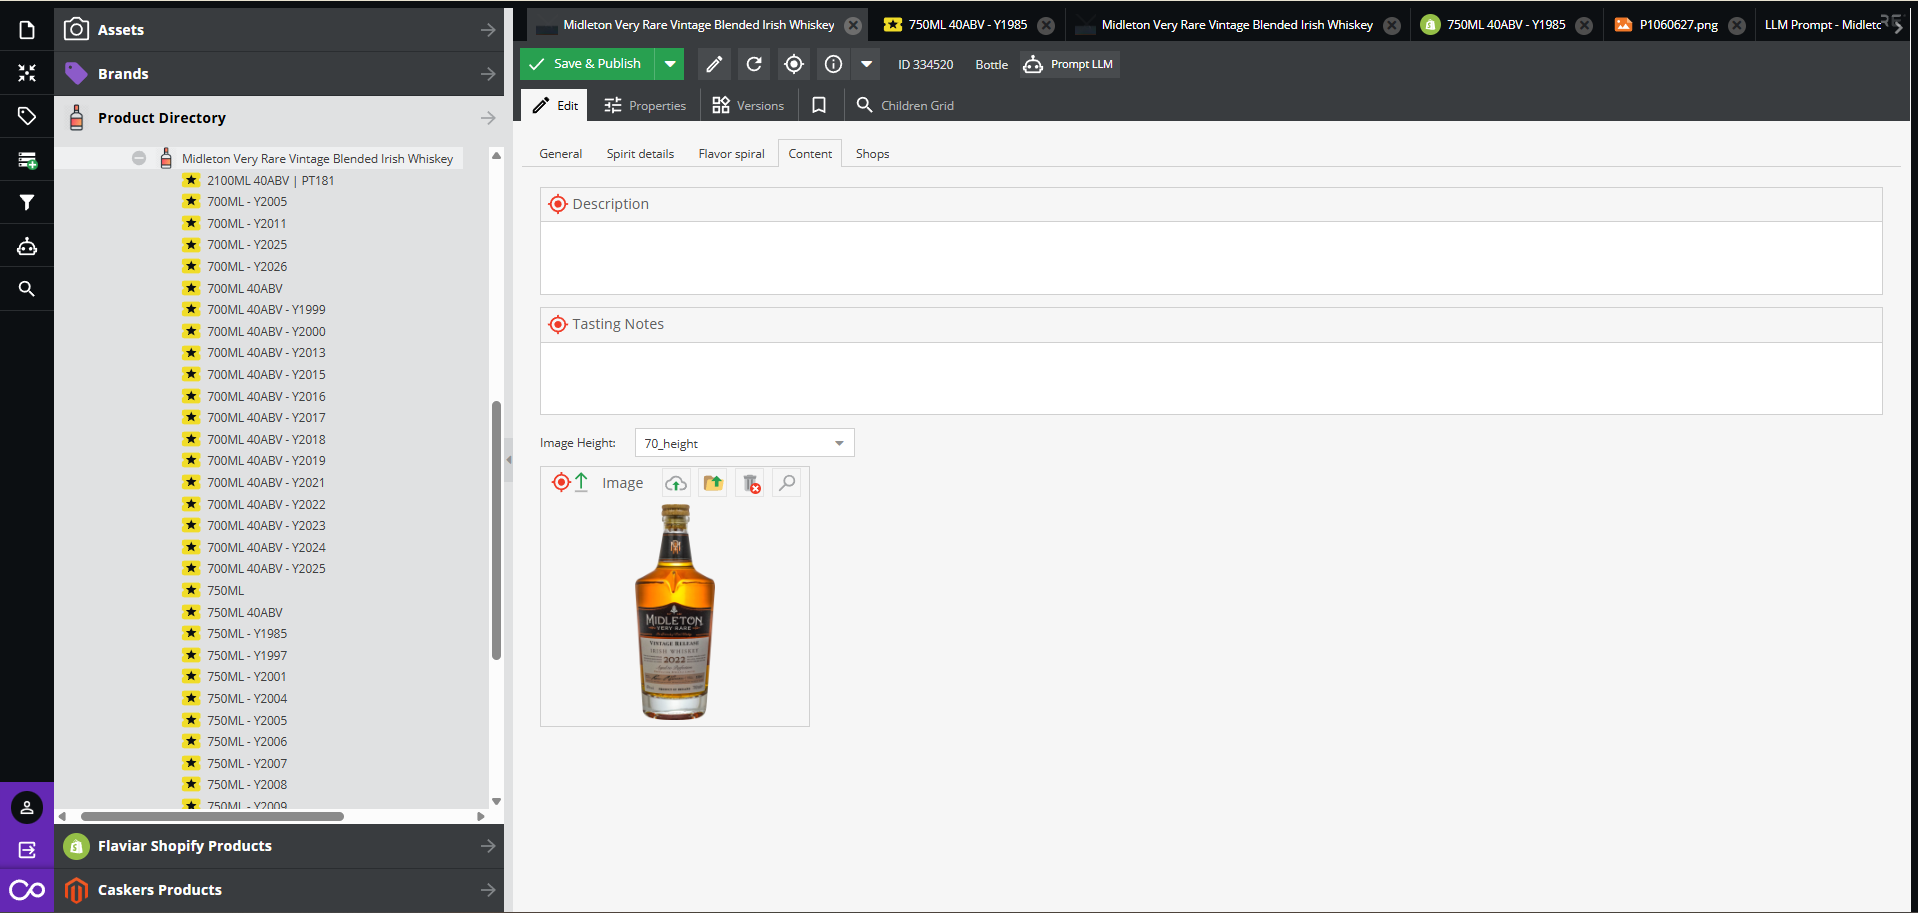Open the Documents sidebar icon

[27, 30]
